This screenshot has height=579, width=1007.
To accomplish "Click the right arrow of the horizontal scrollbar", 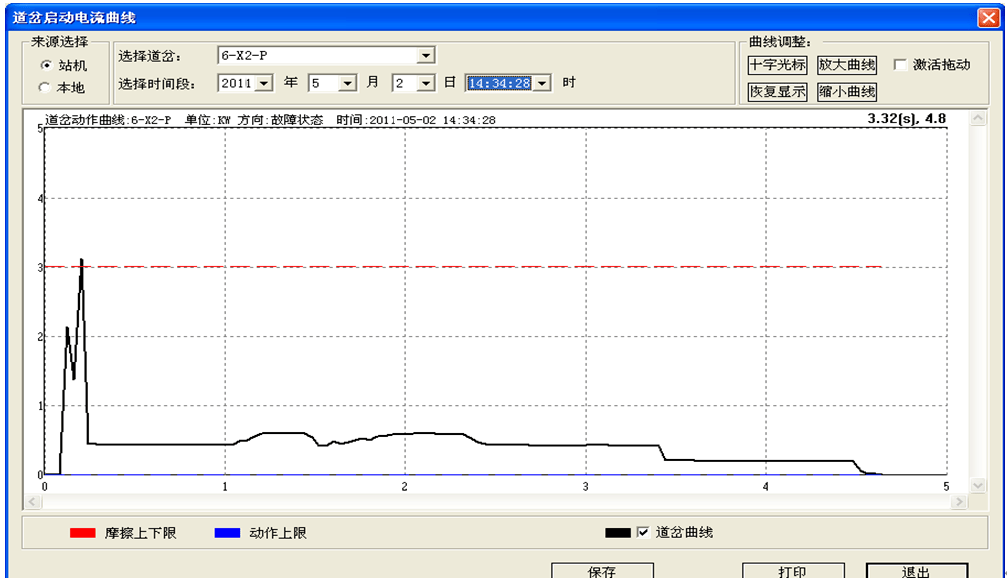I will 960,502.
